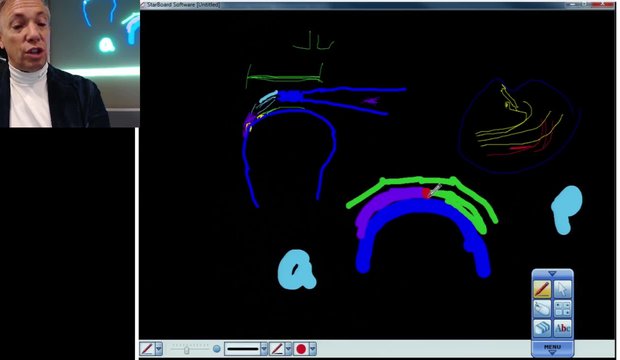
Task: Click the pen type icon in bottom toolbar
Action: click(x=147, y=349)
